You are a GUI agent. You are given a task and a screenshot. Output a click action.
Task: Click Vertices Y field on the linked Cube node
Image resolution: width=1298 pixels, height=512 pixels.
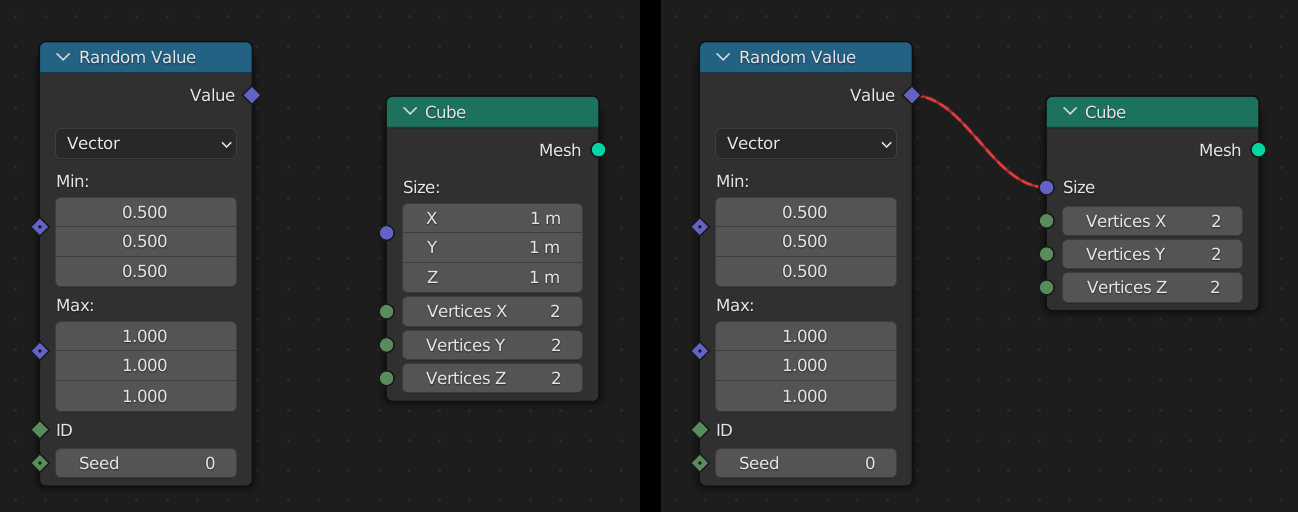coord(1152,254)
